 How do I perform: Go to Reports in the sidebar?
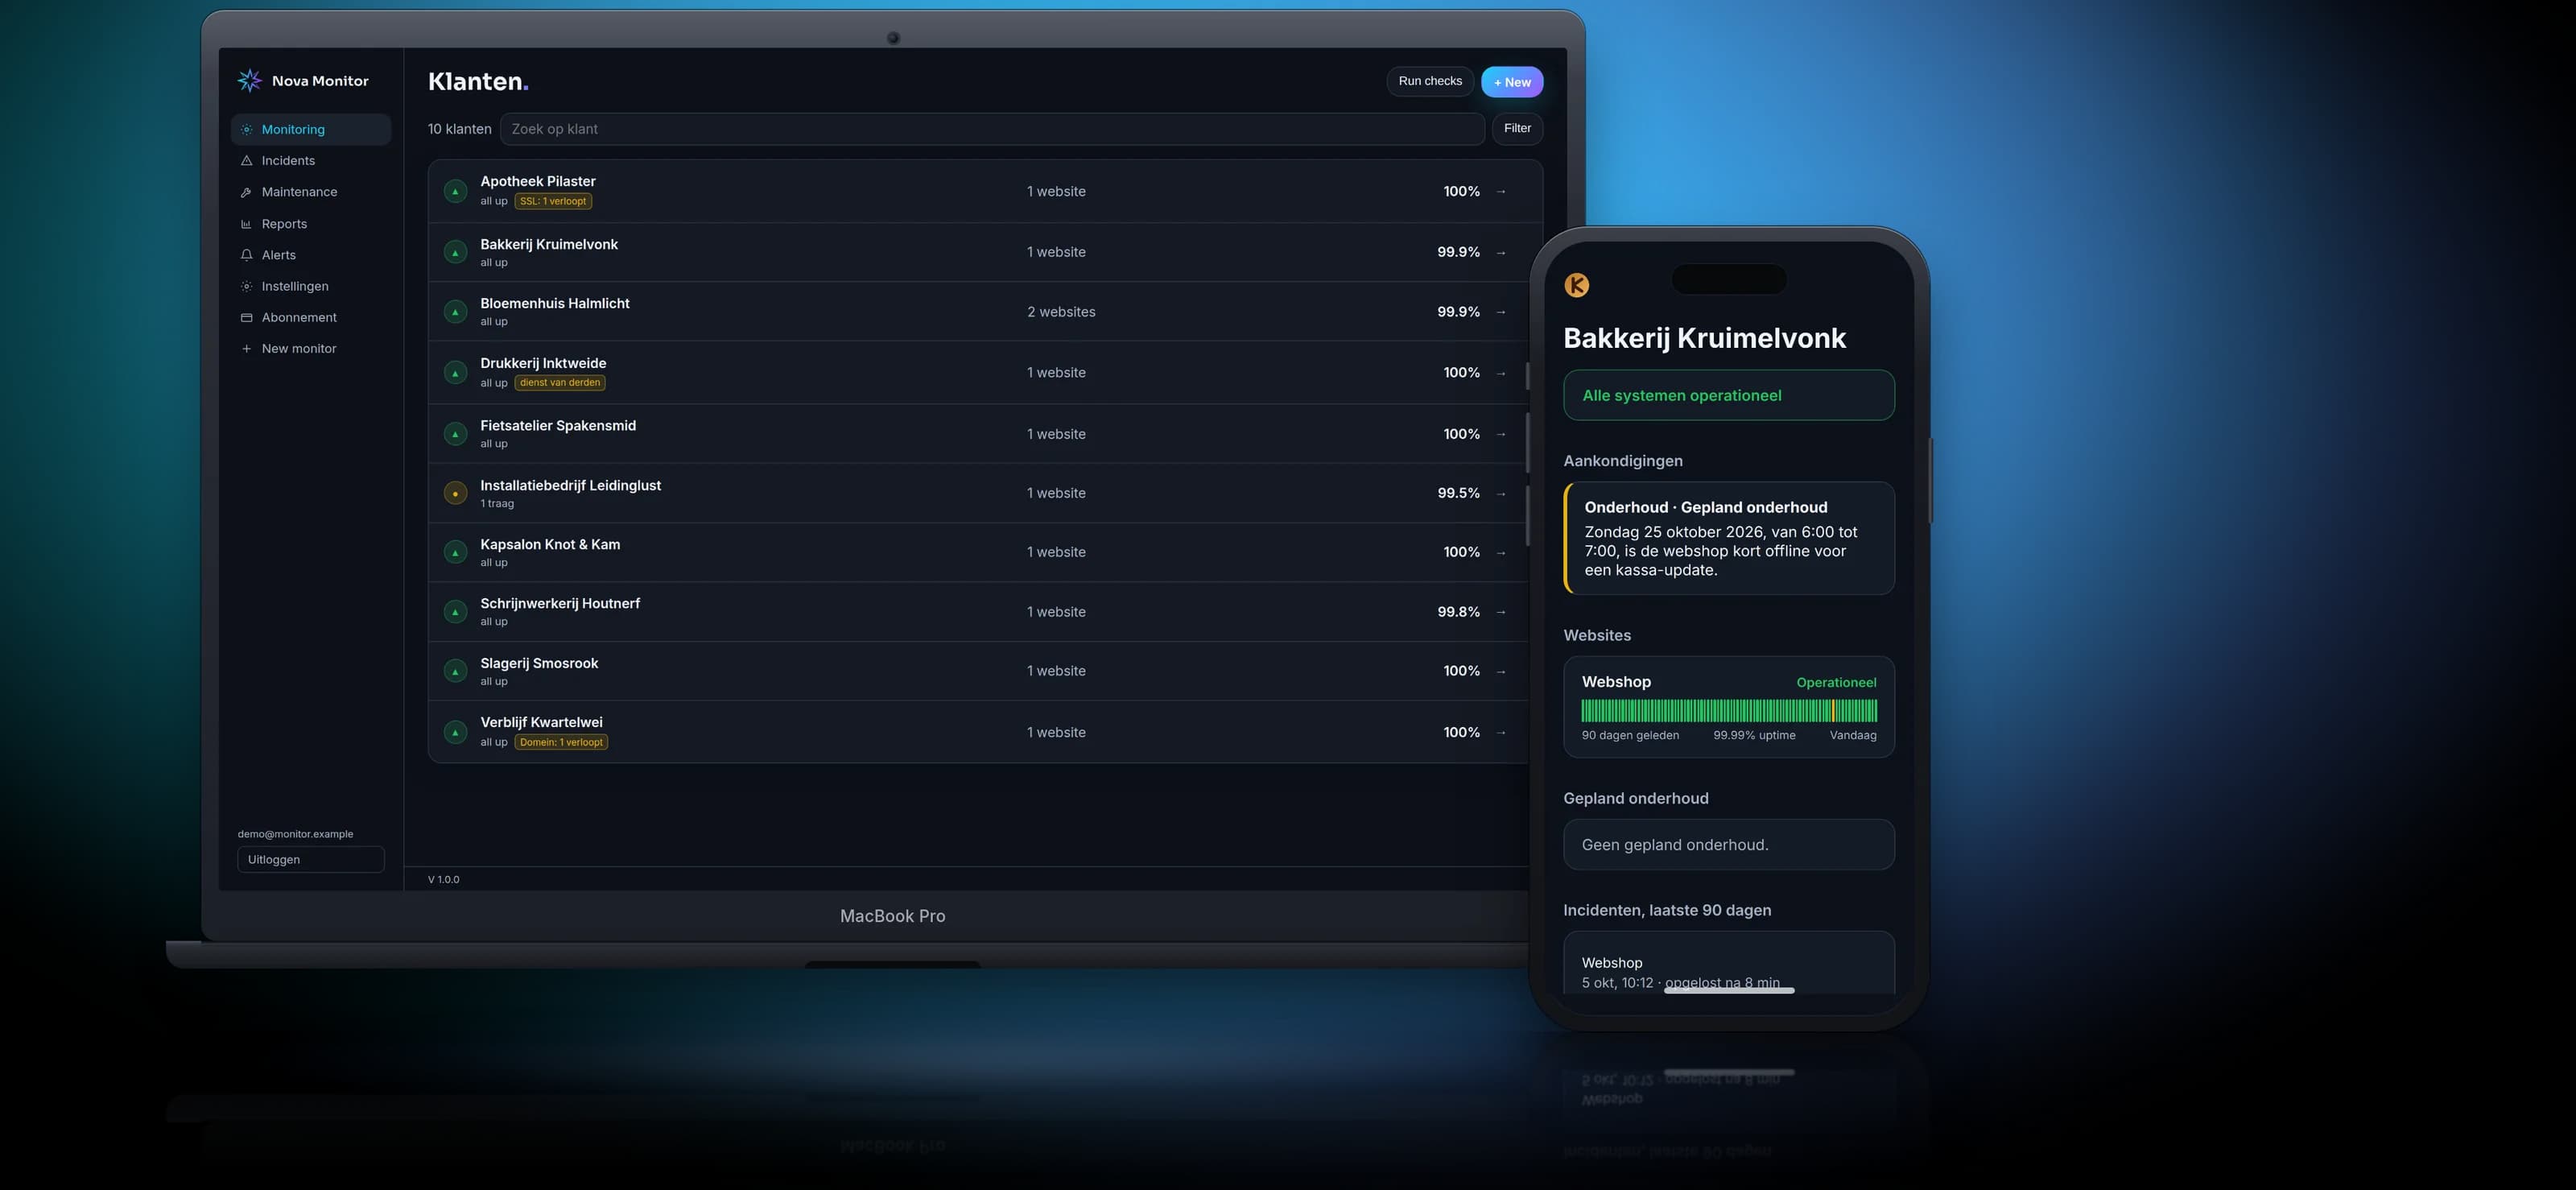point(311,224)
